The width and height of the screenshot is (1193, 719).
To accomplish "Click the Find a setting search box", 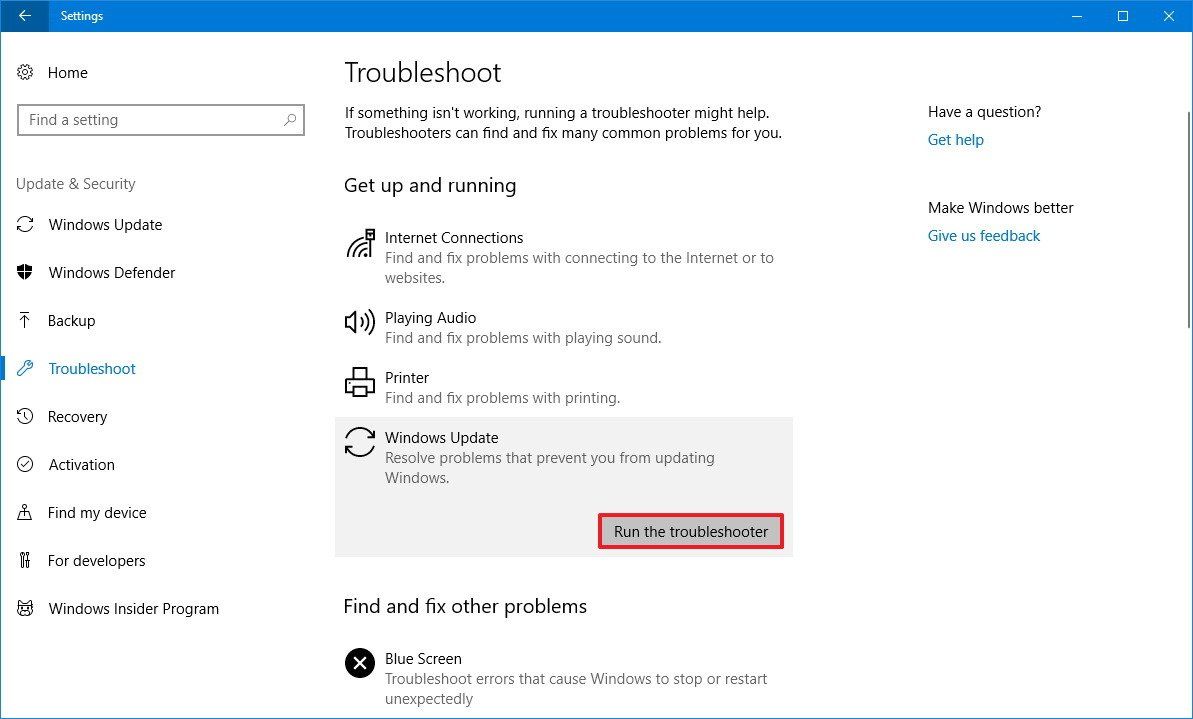I will [160, 119].
